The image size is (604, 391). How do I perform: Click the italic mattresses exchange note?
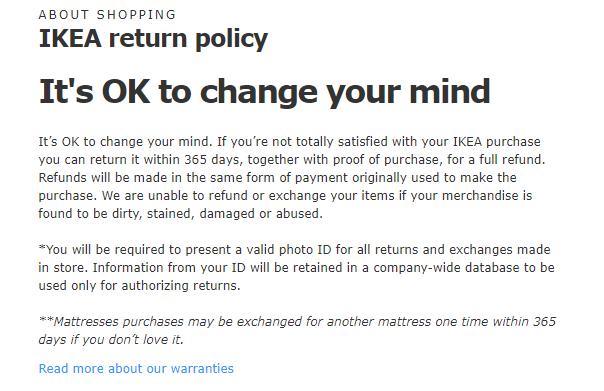coord(297,331)
